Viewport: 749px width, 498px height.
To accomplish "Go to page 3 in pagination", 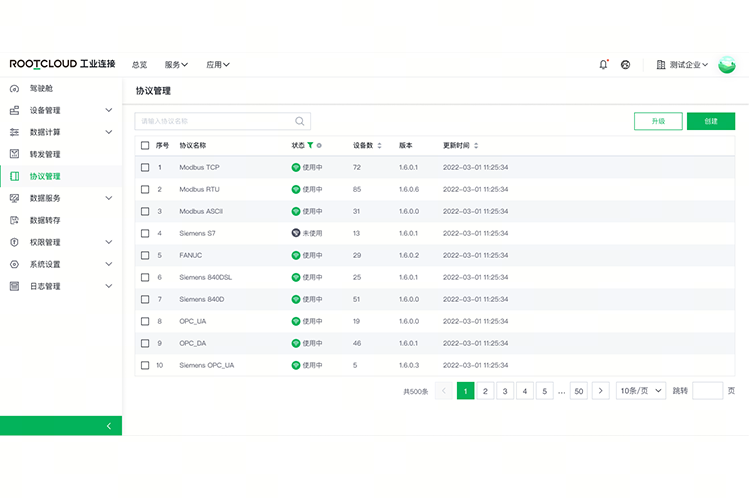I will coord(505,391).
